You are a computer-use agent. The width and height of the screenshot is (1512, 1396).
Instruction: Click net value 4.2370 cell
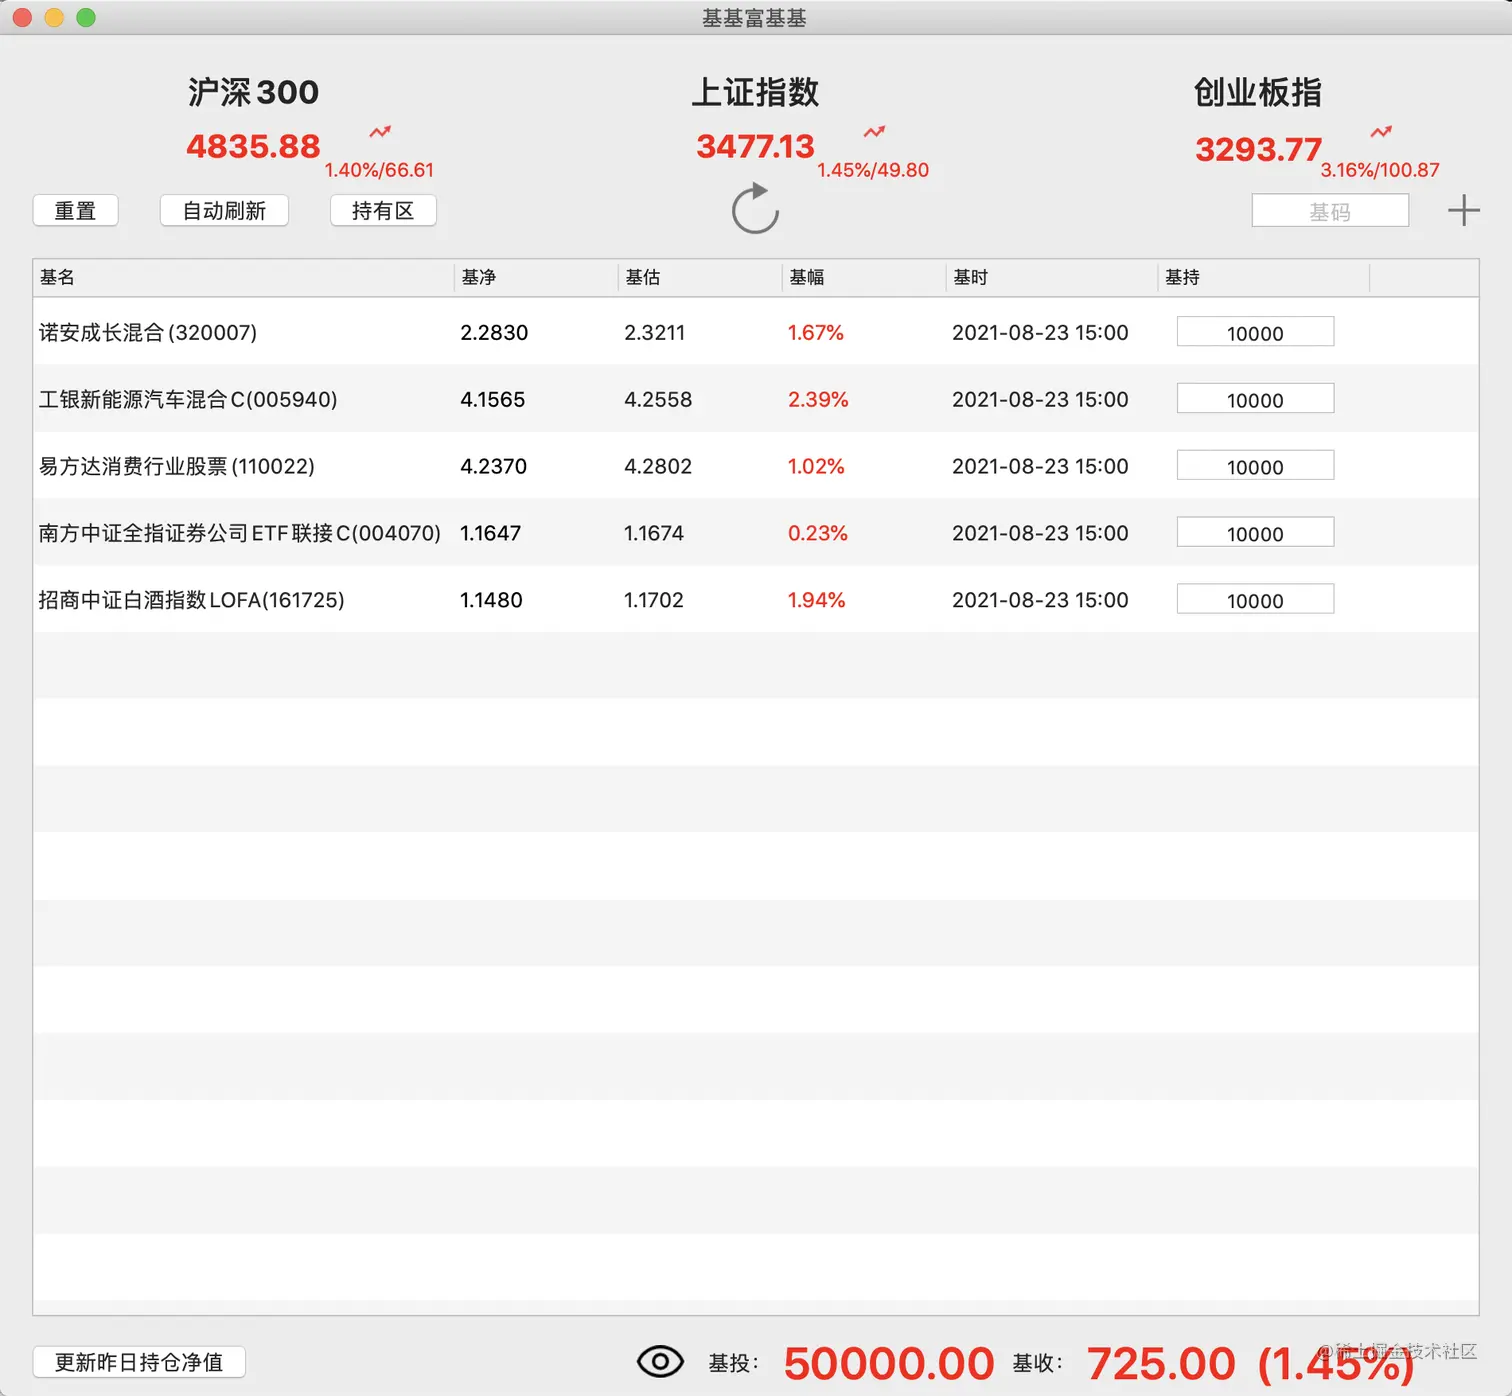[x=493, y=466]
